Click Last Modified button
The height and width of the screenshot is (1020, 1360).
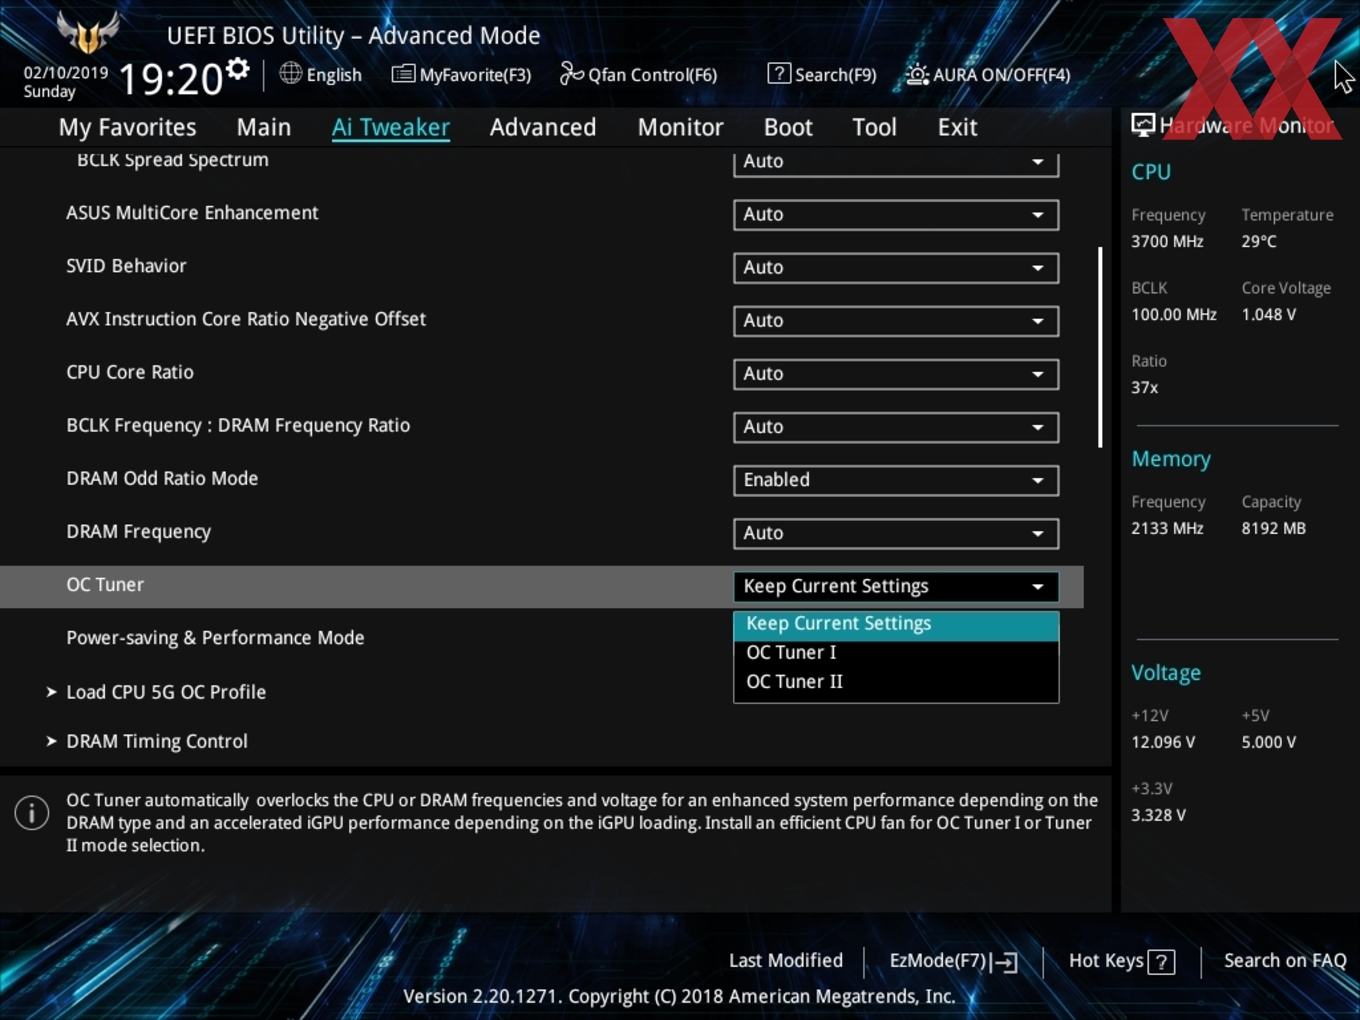tap(786, 961)
